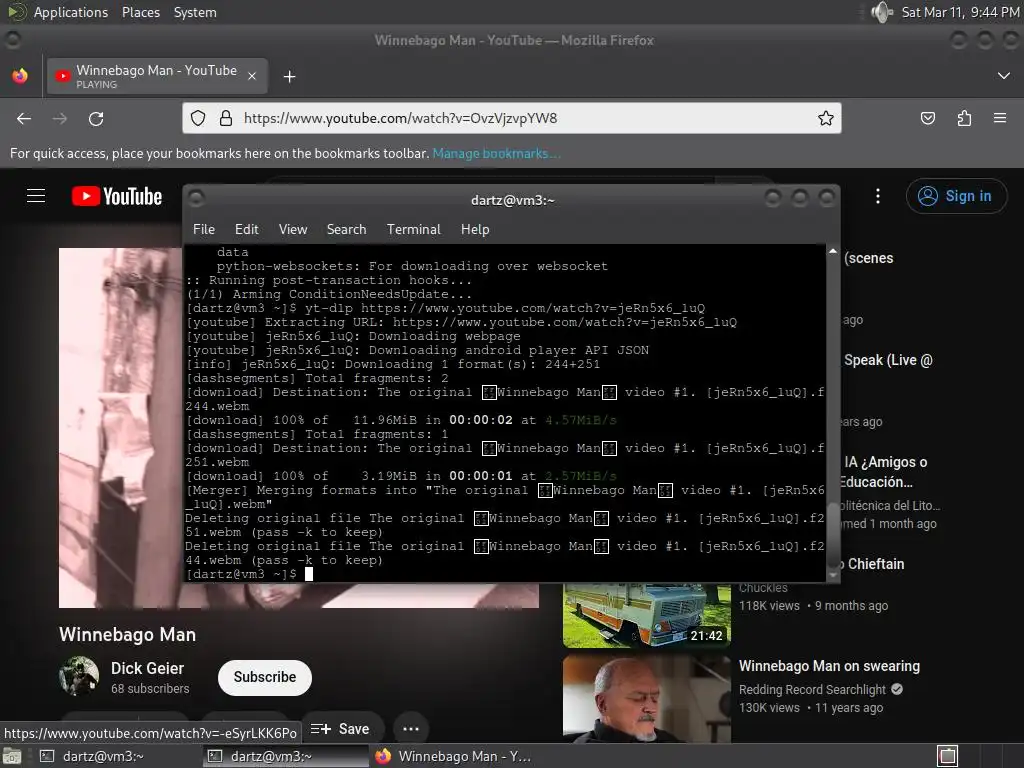Click the Winnebago Man video title
This screenshot has height=768, width=1024.
(x=127, y=635)
